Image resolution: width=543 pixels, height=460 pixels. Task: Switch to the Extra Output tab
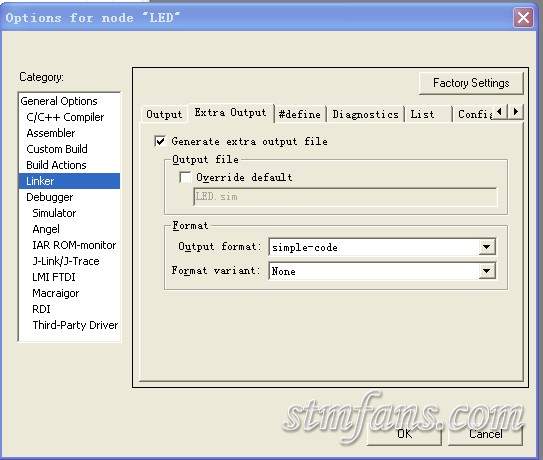[231, 113]
